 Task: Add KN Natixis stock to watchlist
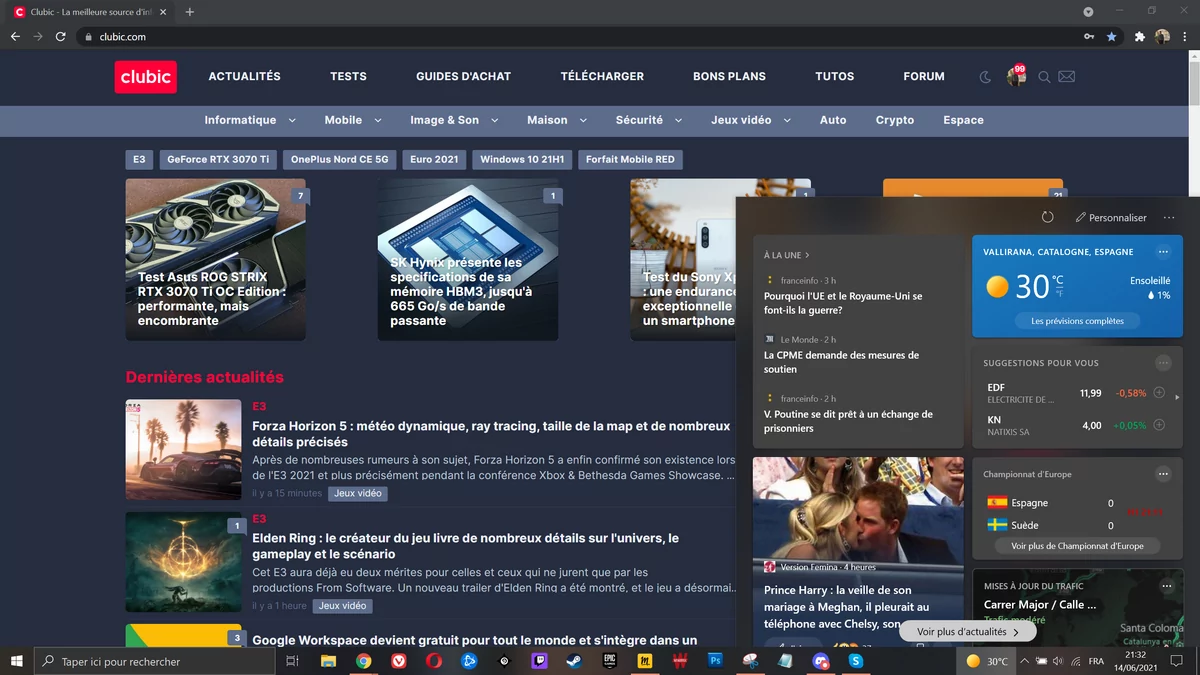point(1159,425)
